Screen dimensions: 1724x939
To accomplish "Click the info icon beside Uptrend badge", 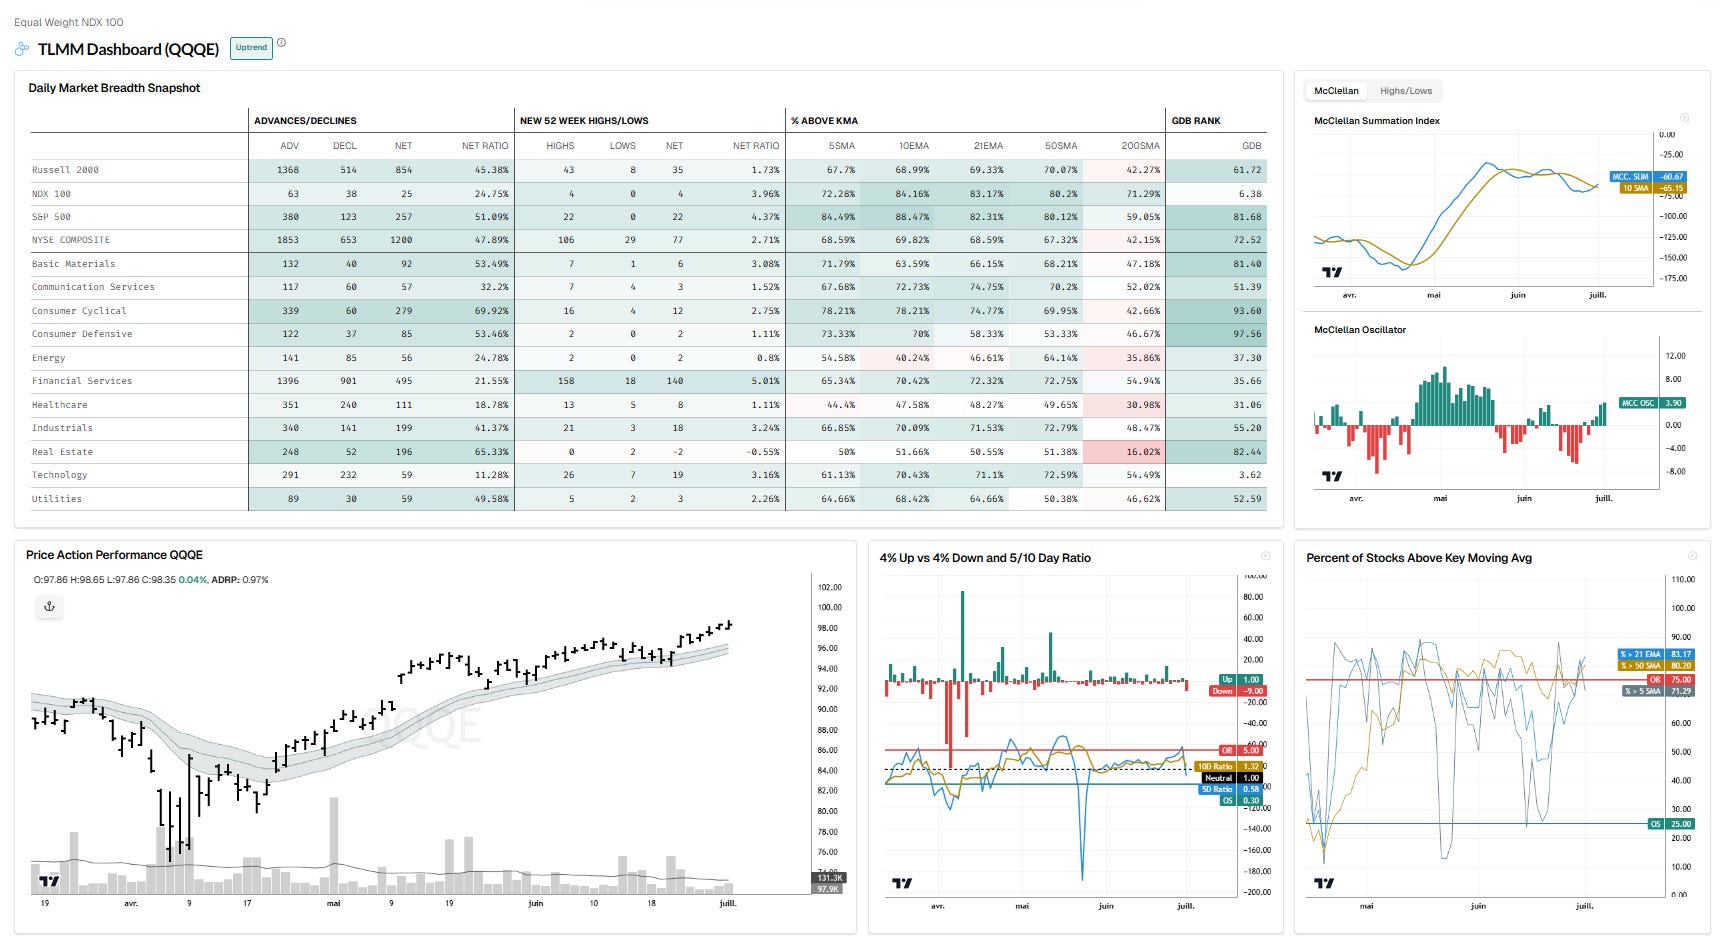I will (x=281, y=43).
